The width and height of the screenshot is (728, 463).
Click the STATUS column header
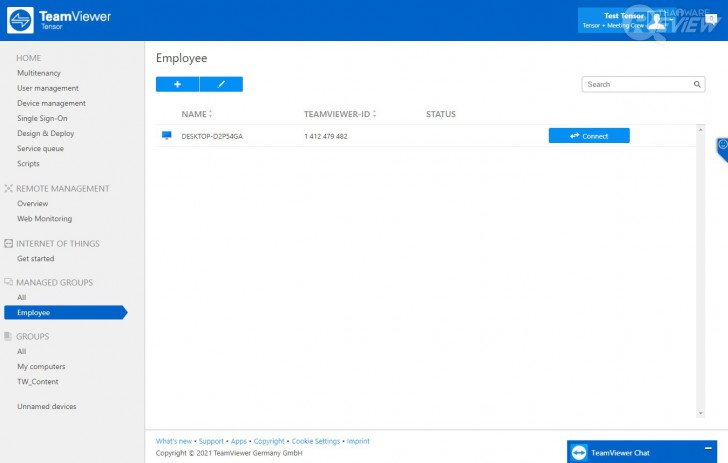pos(441,114)
